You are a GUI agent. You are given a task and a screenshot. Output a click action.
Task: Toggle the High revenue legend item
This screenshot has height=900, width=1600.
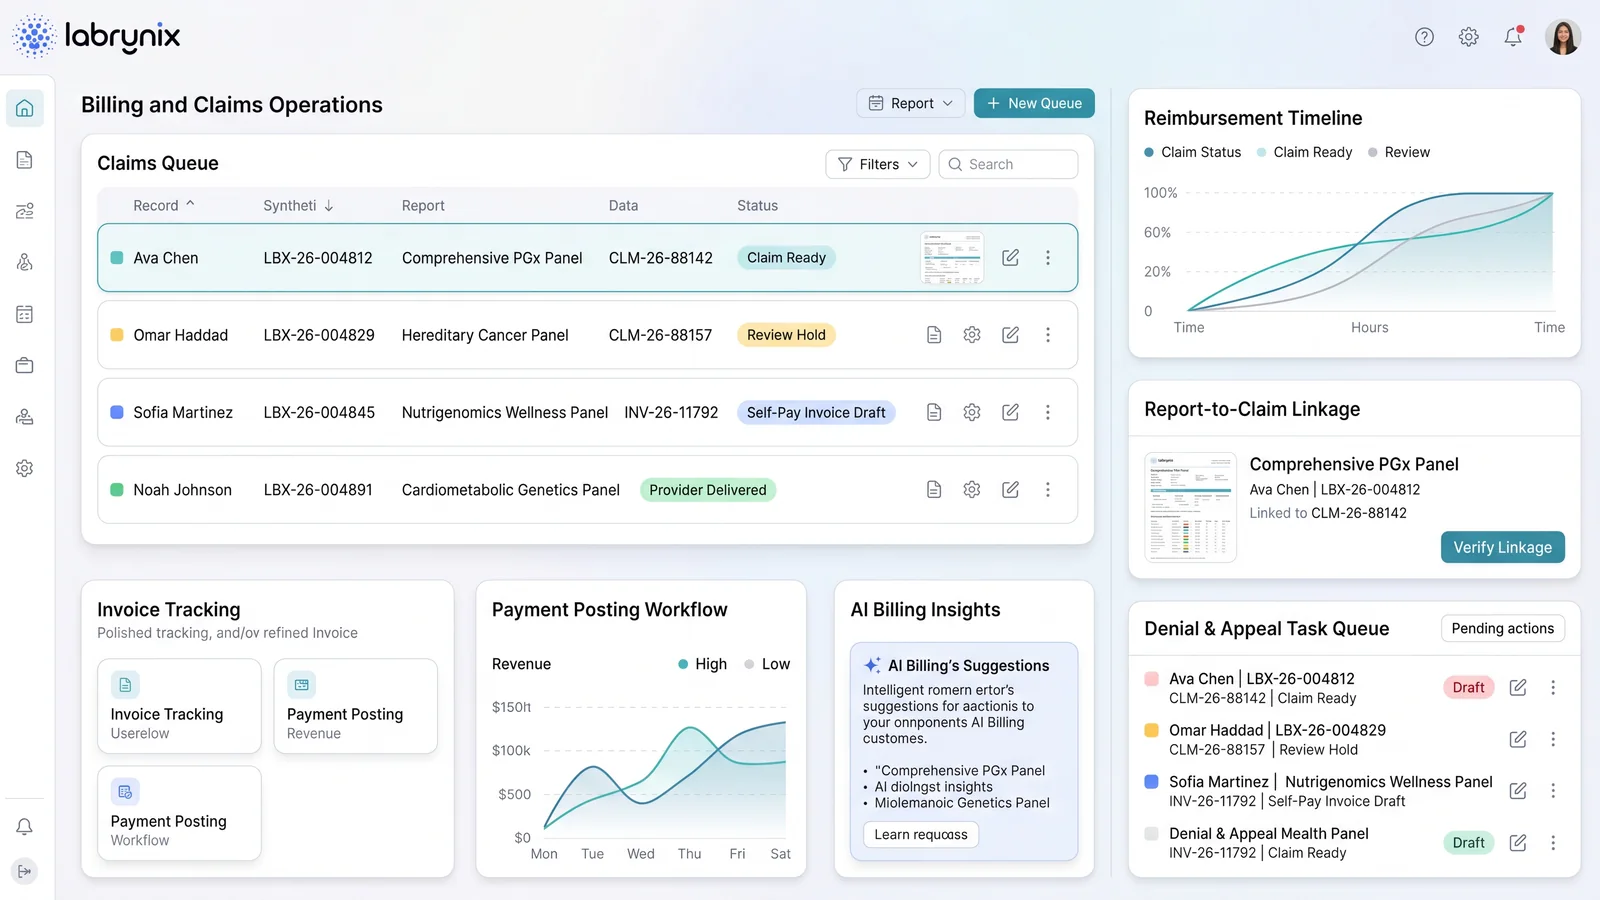(x=703, y=664)
